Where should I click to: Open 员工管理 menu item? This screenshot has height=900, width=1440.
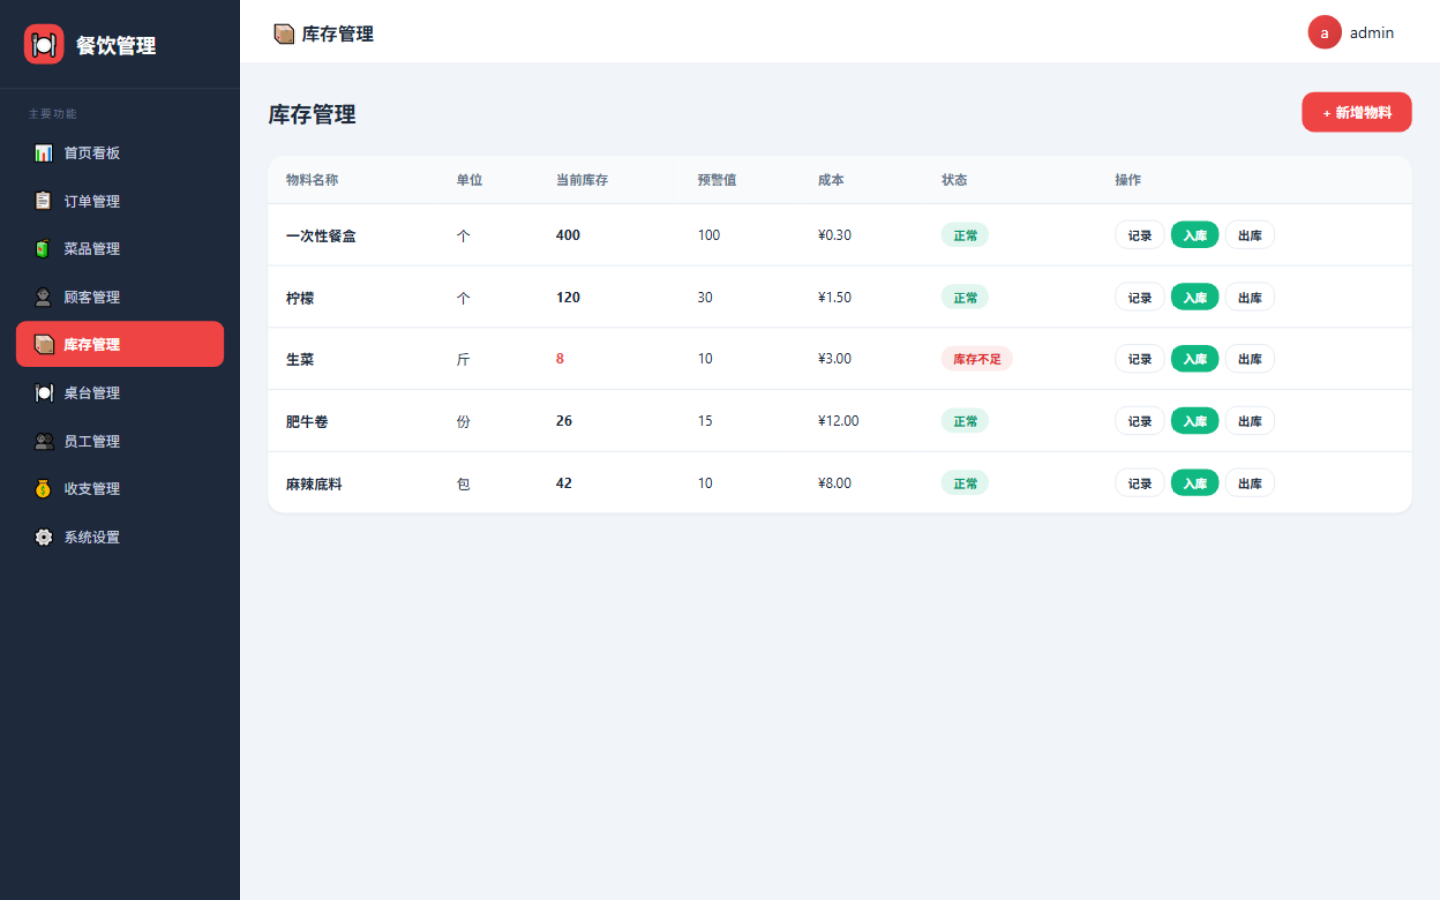coord(120,441)
